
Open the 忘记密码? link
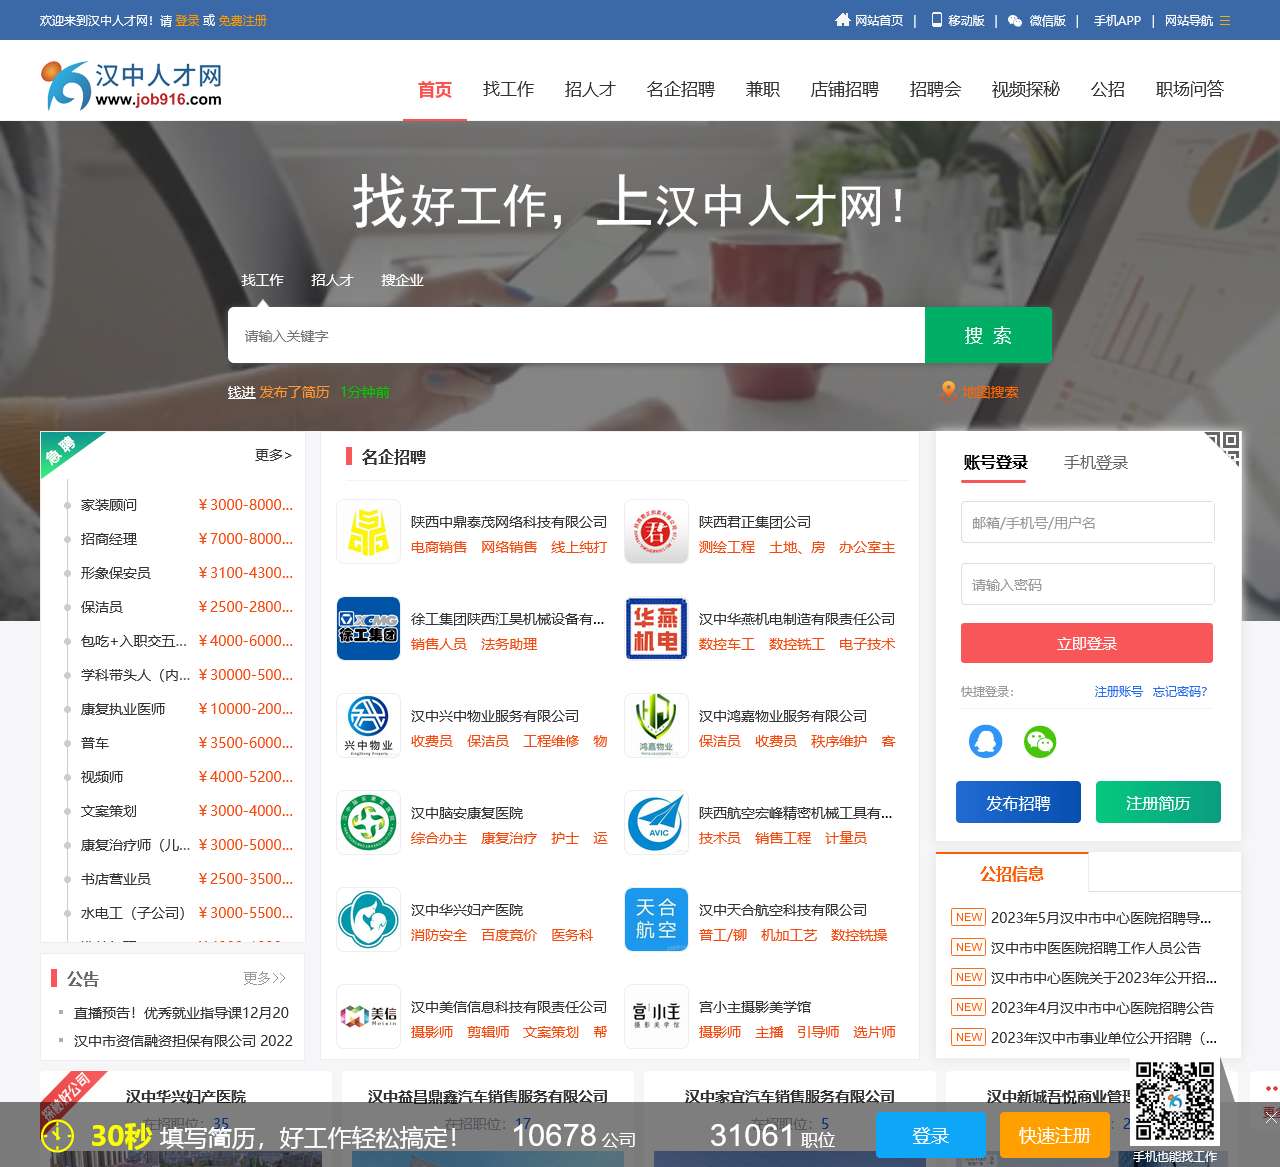click(x=1180, y=691)
